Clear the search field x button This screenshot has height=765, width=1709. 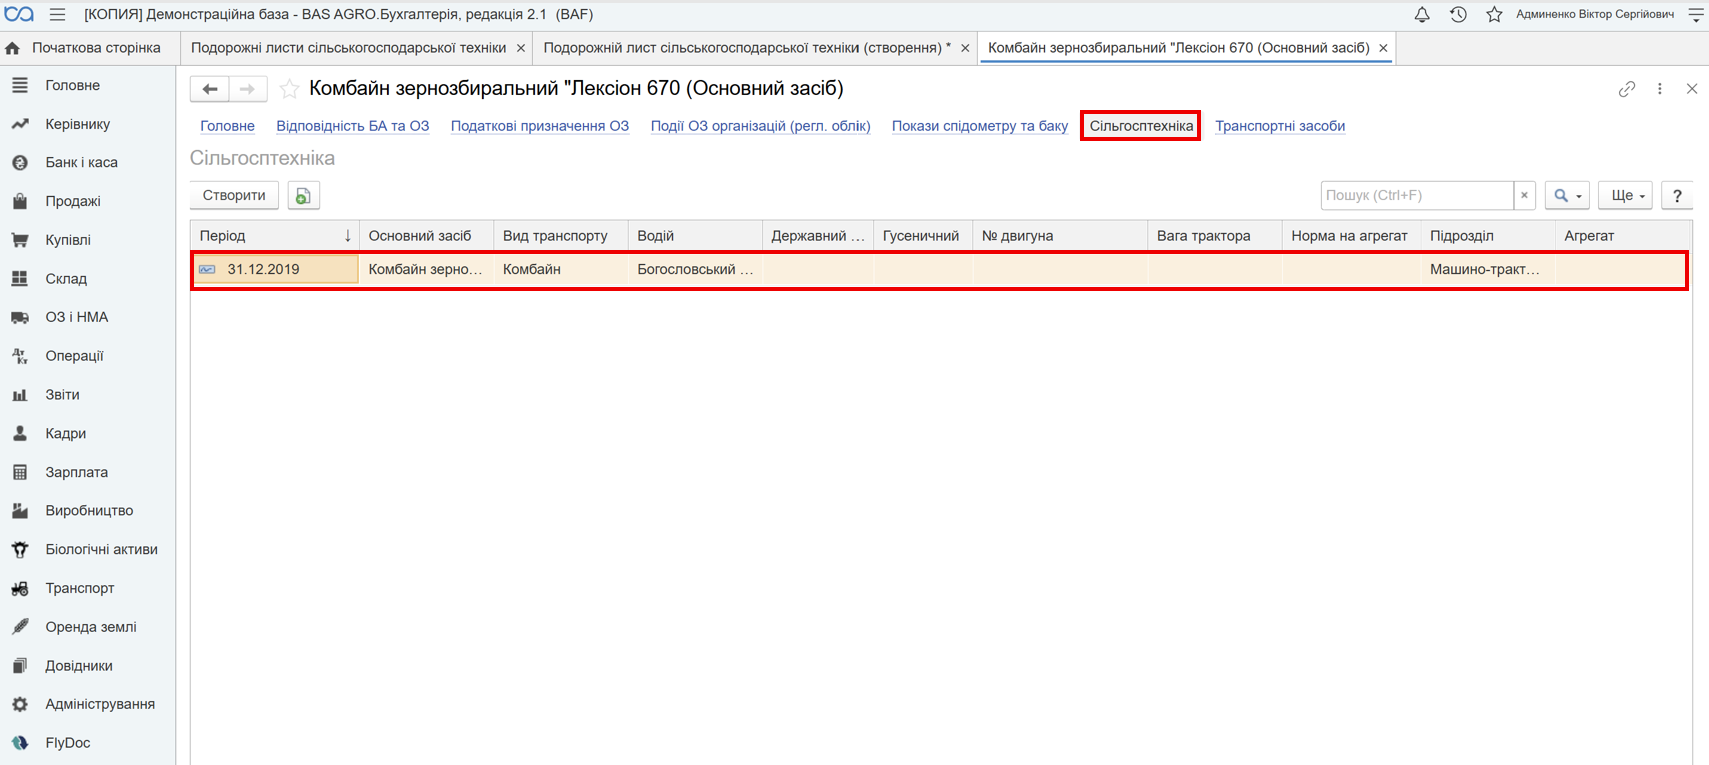(1524, 196)
